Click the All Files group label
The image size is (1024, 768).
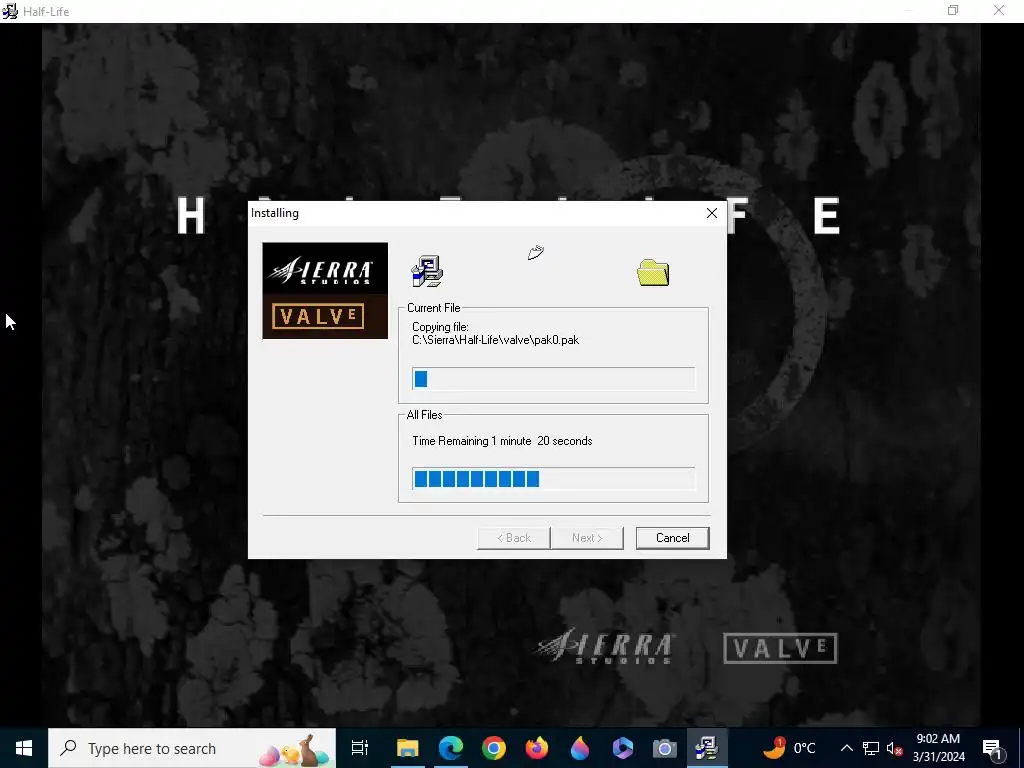(x=424, y=415)
